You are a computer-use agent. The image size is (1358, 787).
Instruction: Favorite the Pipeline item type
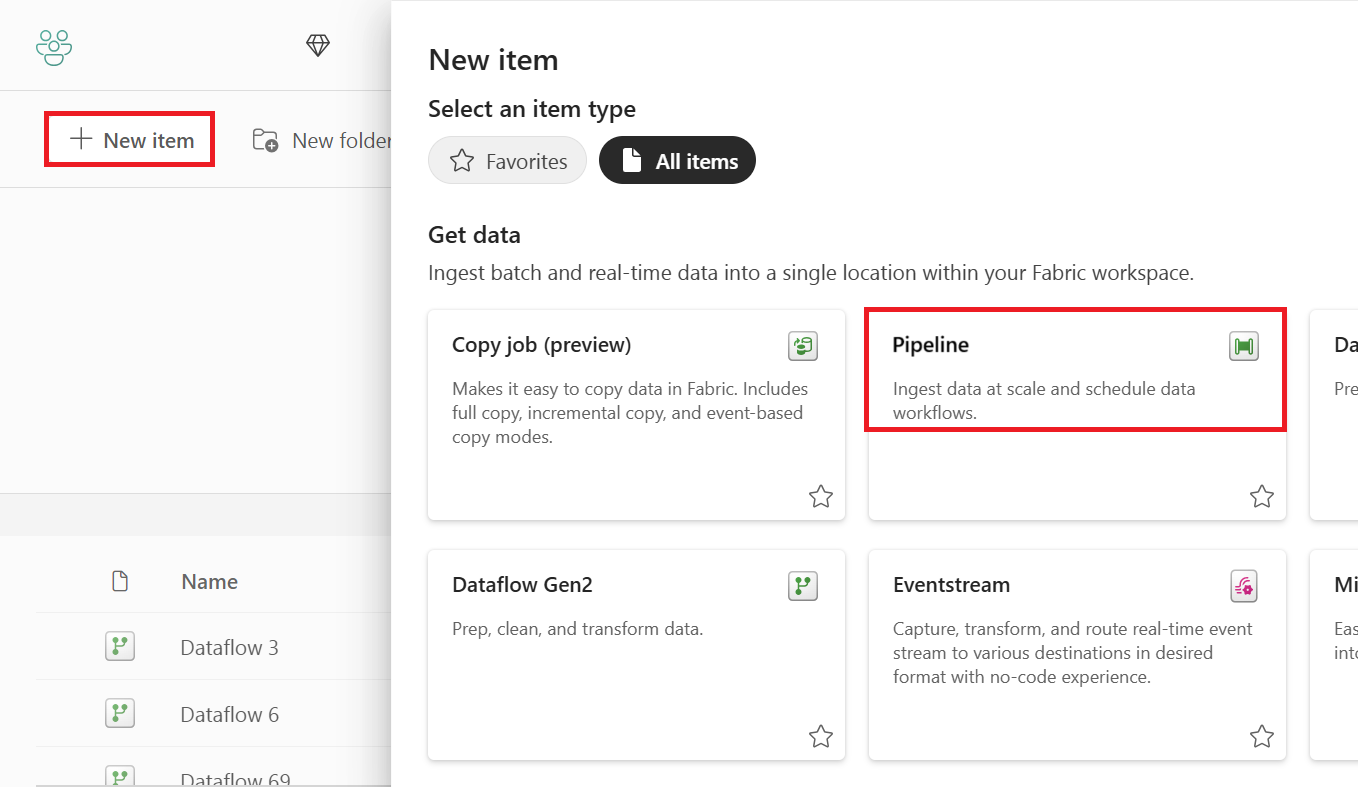(x=1261, y=495)
